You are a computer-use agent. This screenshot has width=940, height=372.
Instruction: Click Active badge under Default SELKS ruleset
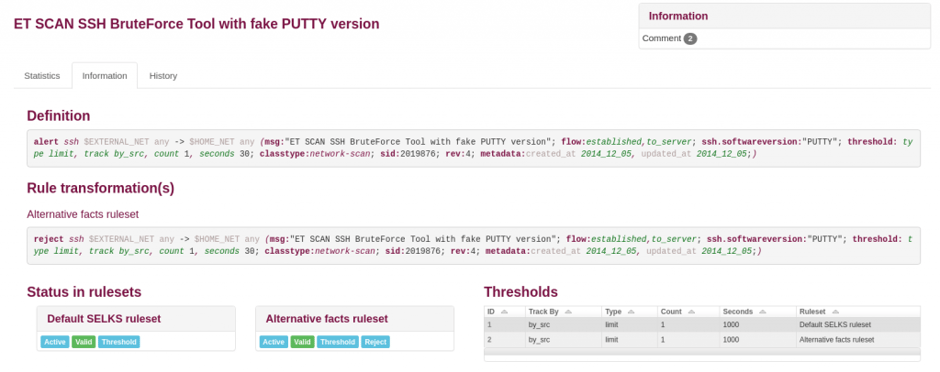pyautogui.click(x=55, y=342)
